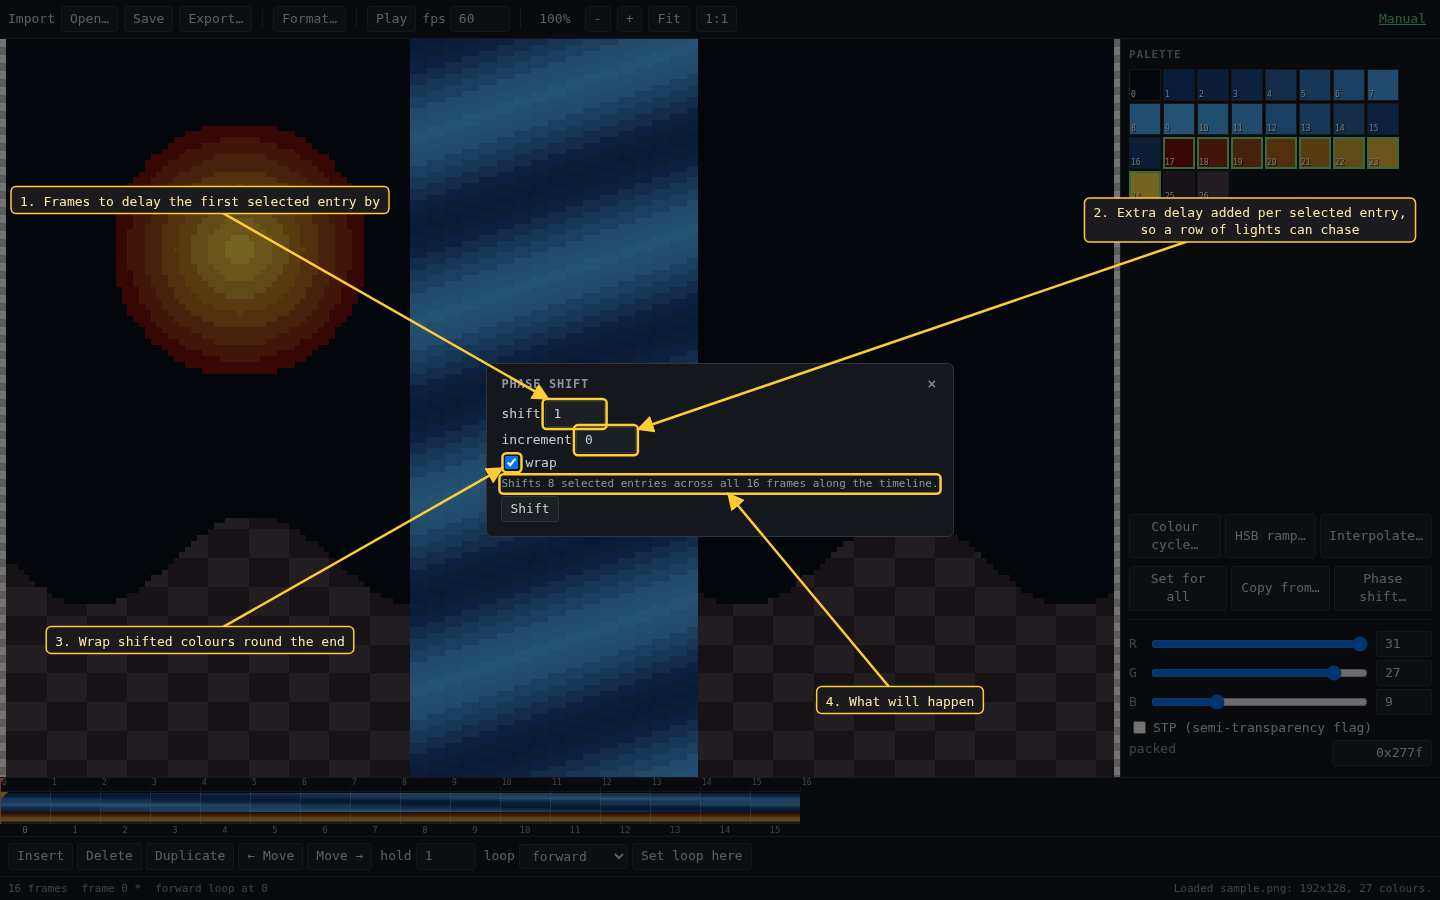Image resolution: width=1440 pixels, height=900 pixels.
Task: Focus the shift value field
Action: point(575,414)
